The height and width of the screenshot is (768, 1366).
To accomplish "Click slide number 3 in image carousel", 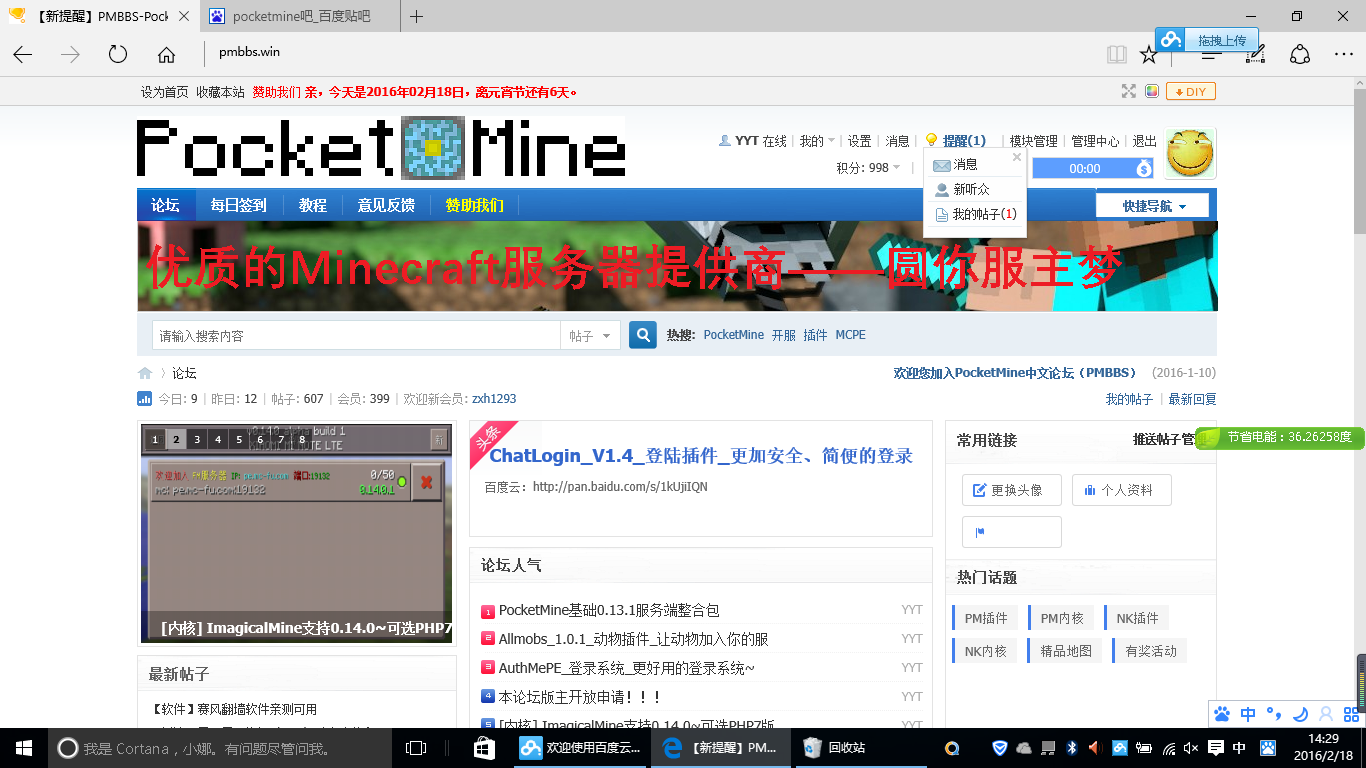I will tap(198, 439).
